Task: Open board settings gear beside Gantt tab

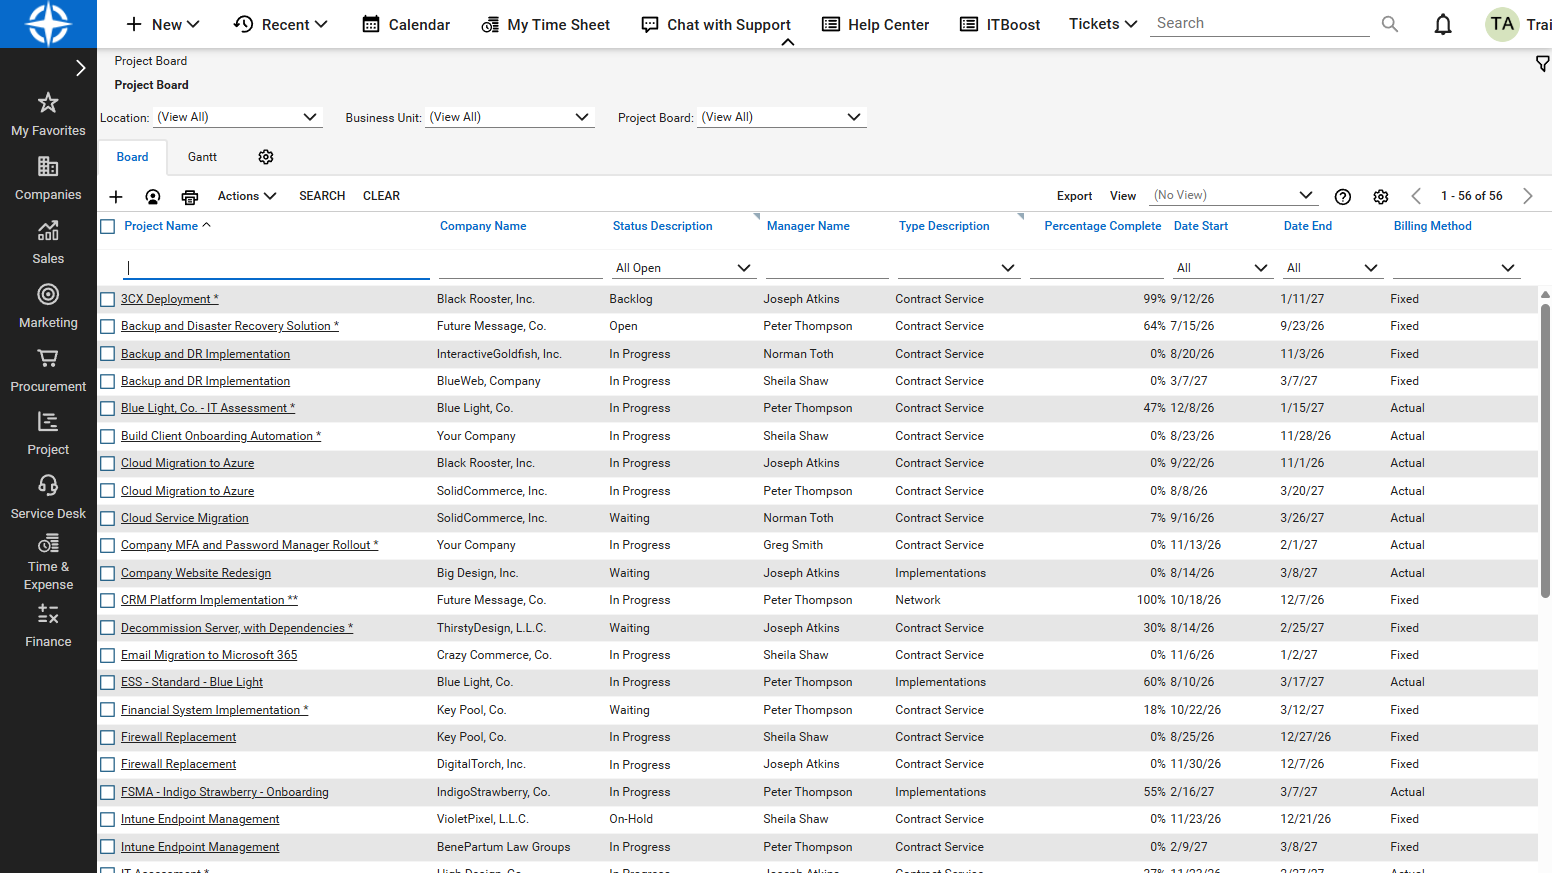Action: pos(266,157)
